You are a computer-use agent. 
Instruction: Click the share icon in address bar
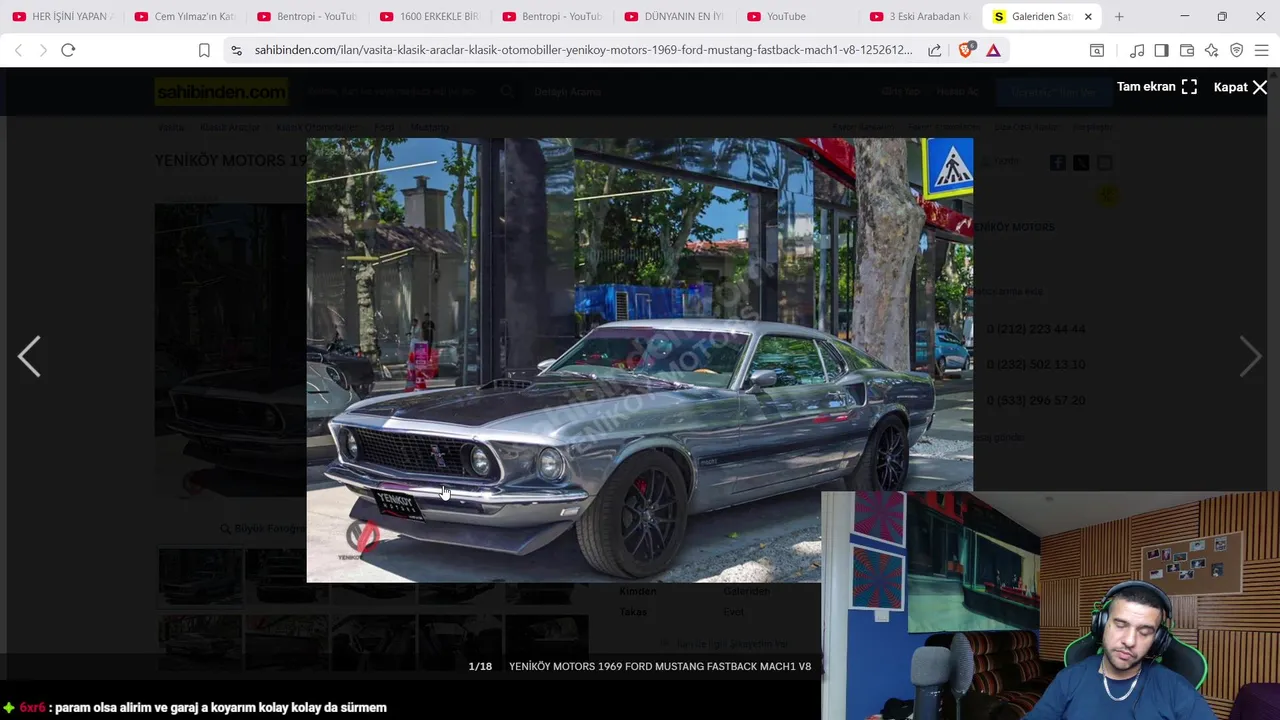pyautogui.click(x=934, y=50)
